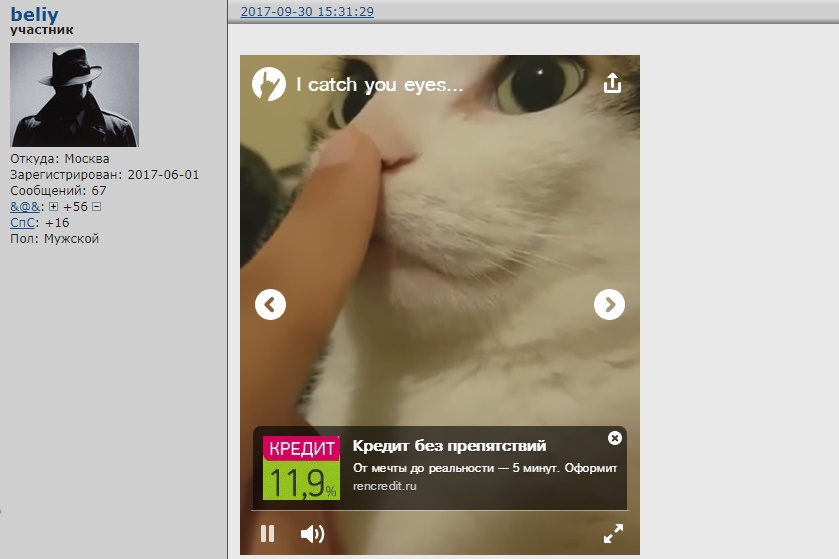This screenshot has height=559, width=839.
Task: Go to previous video with left arrow
Action: [x=270, y=304]
